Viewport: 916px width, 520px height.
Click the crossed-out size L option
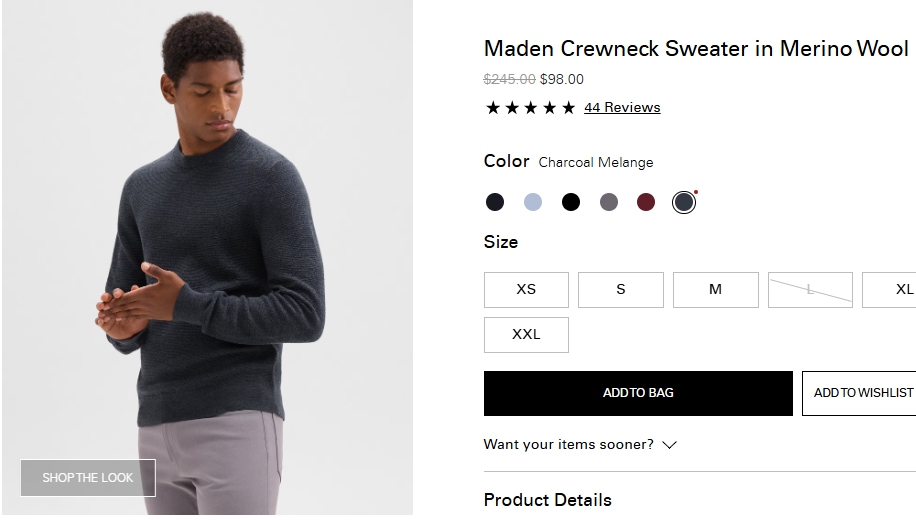(x=810, y=290)
